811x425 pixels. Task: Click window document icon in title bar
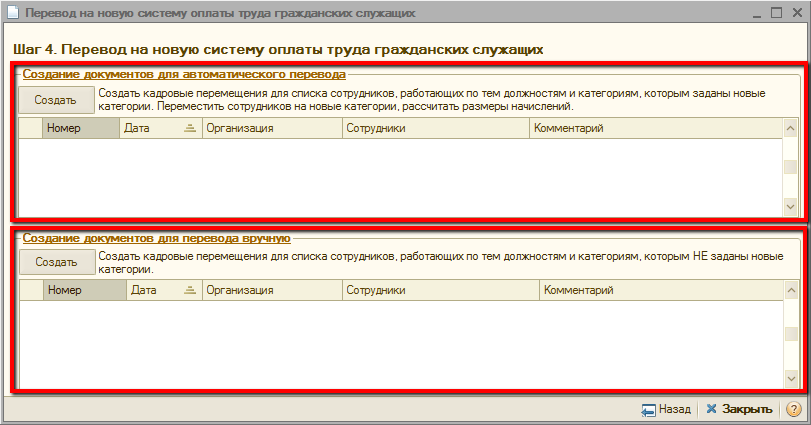click(x=12, y=14)
